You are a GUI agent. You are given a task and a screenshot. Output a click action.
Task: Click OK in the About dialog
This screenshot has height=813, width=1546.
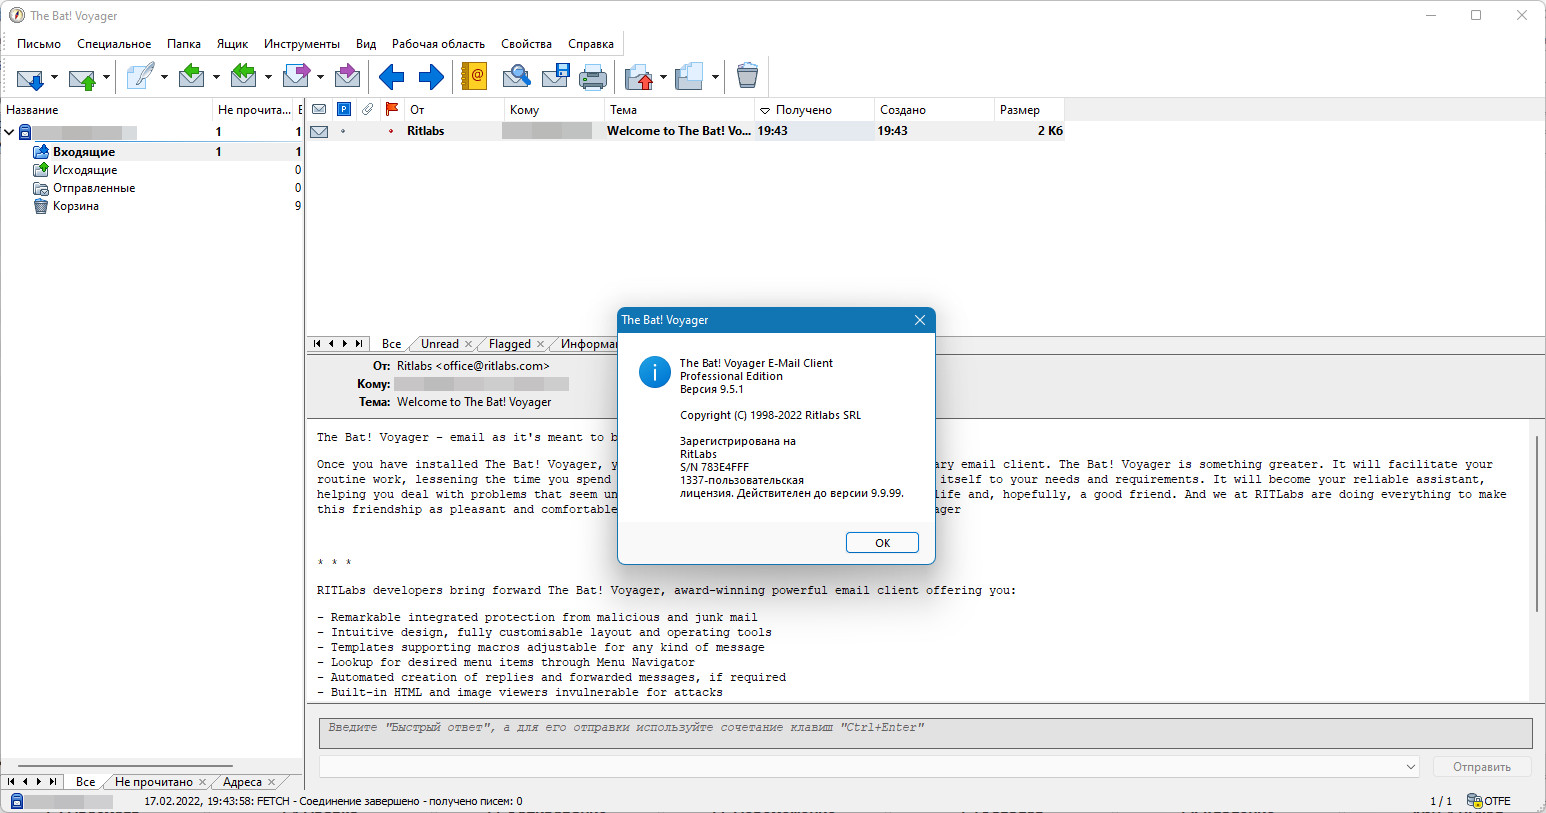click(x=882, y=543)
